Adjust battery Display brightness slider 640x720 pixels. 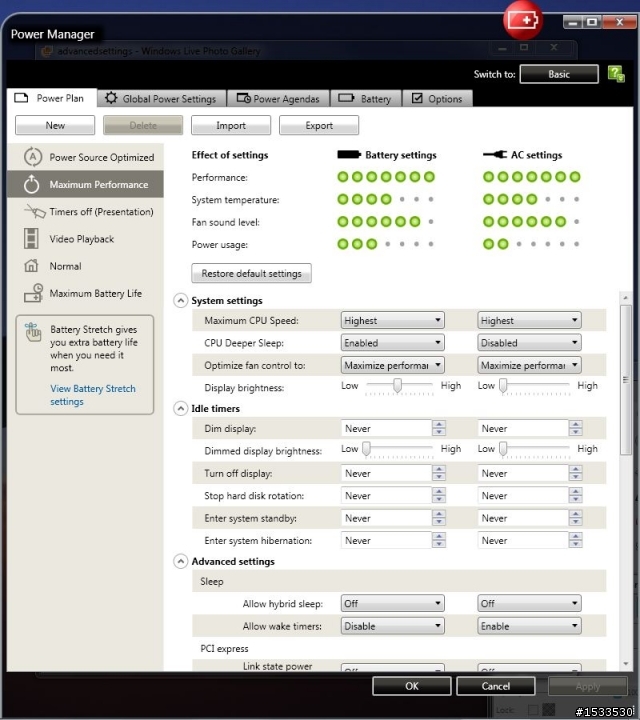point(398,386)
